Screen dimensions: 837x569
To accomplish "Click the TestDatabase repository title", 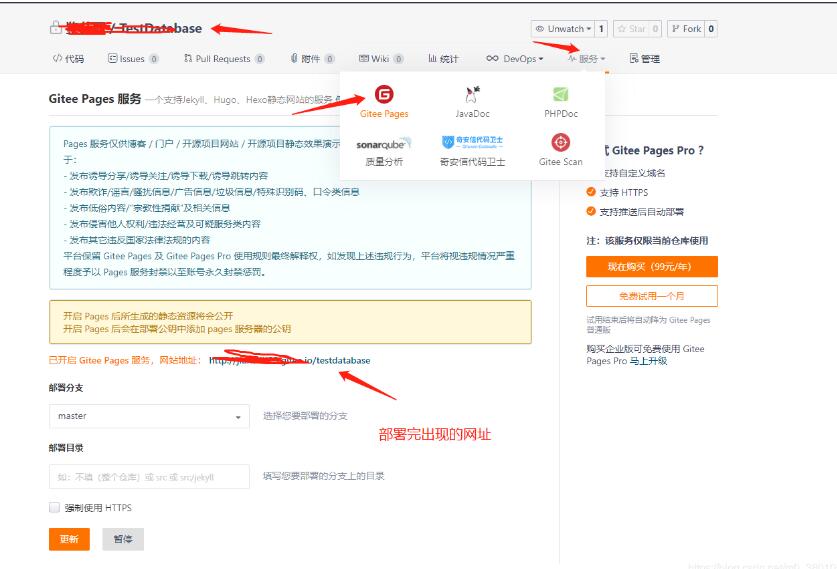I will click(x=159, y=28).
